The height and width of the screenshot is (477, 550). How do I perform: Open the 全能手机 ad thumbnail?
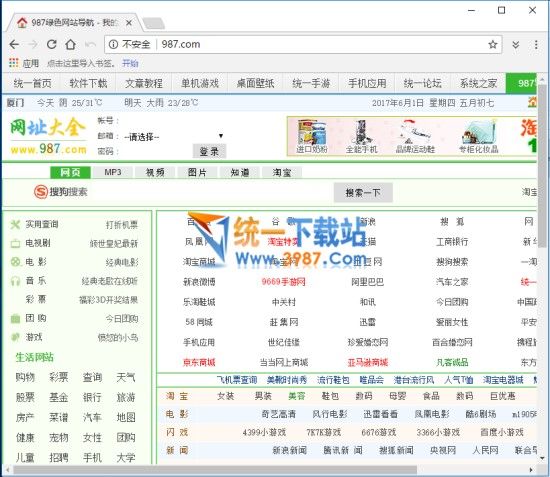pyautogui.click(x=362, y=137)
